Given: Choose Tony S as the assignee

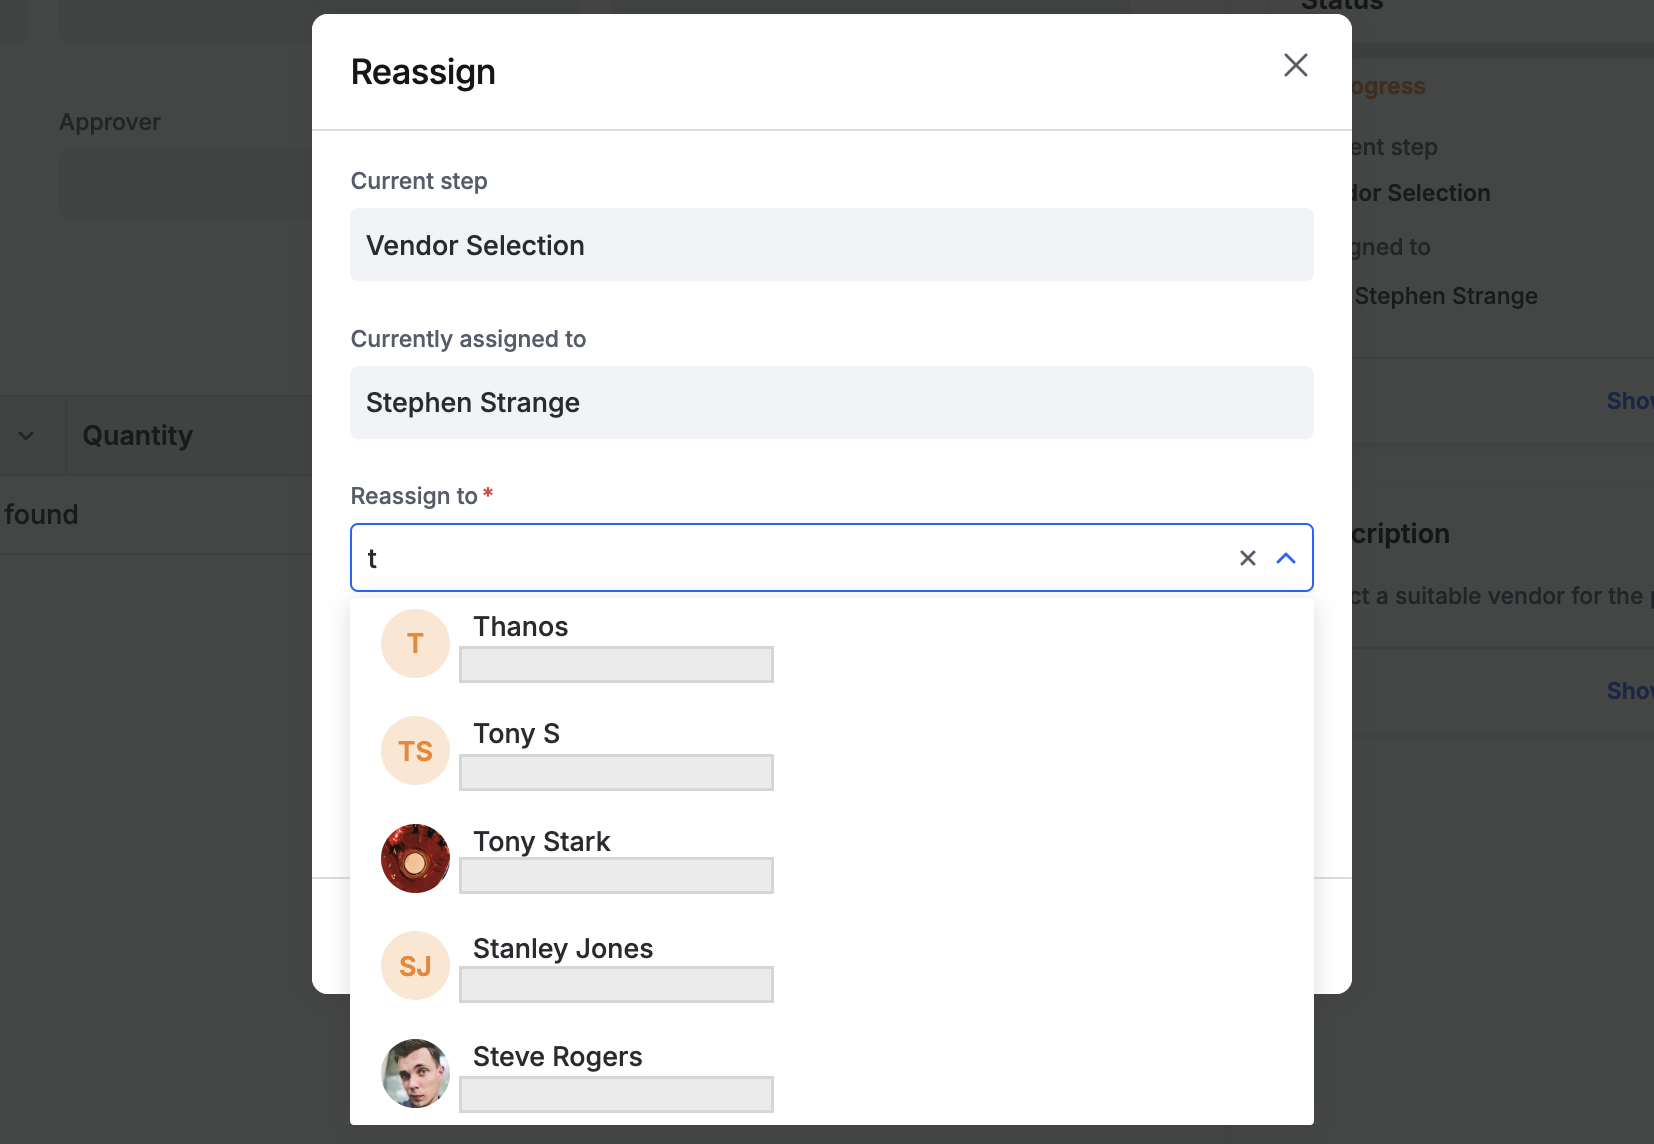Looking at the screenshot, I should point(516,734).
